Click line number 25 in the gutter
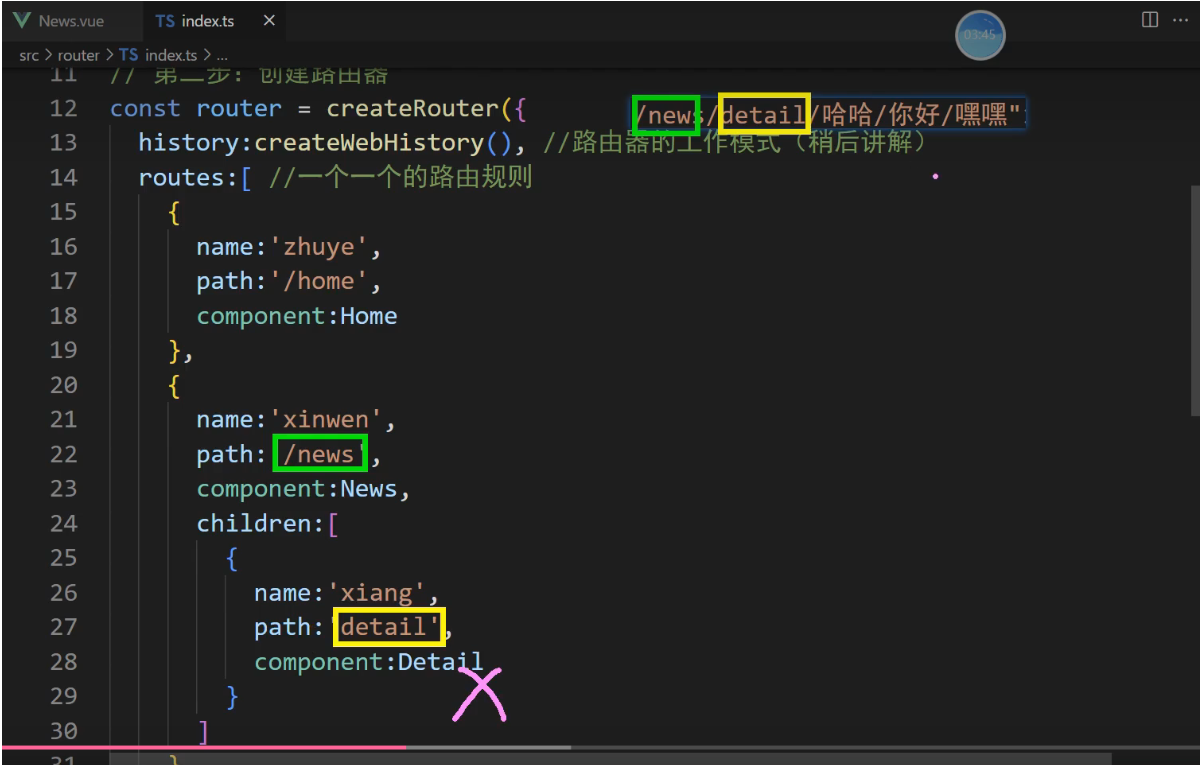The image size is (1201, 765). 63,558
